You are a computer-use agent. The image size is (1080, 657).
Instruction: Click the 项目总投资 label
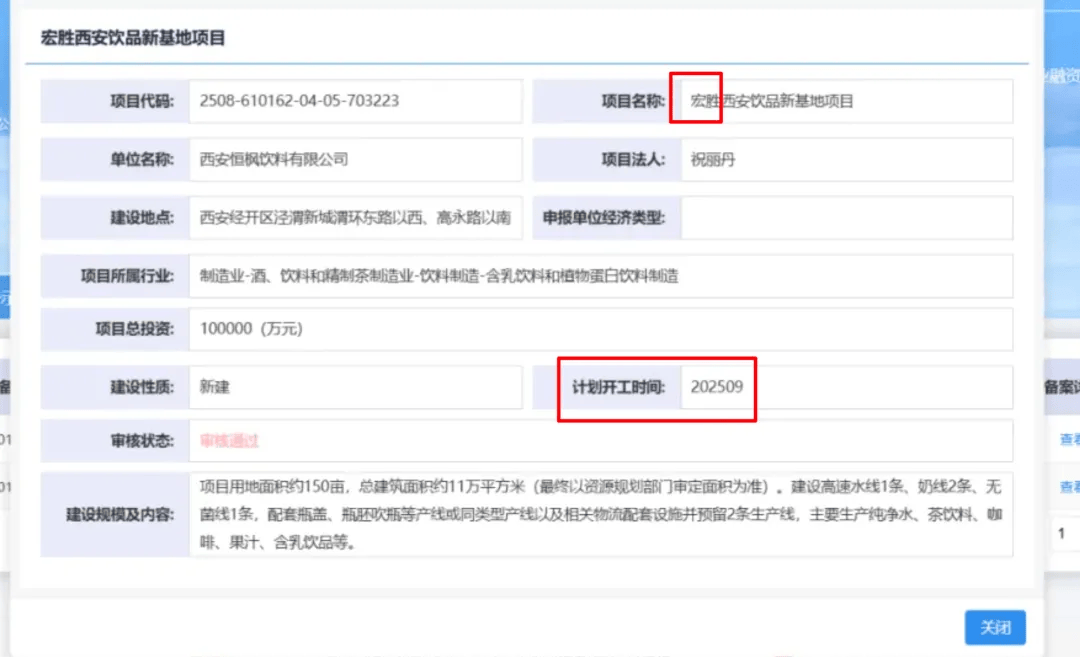134,329
